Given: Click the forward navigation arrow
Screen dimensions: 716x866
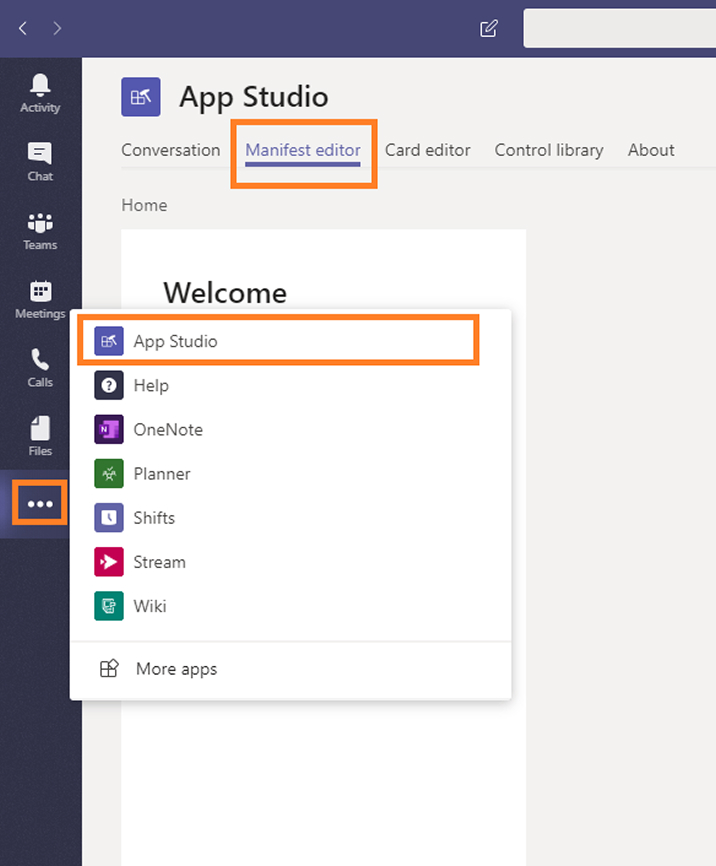Looking at the screenshot, I should tap(57, 28).
